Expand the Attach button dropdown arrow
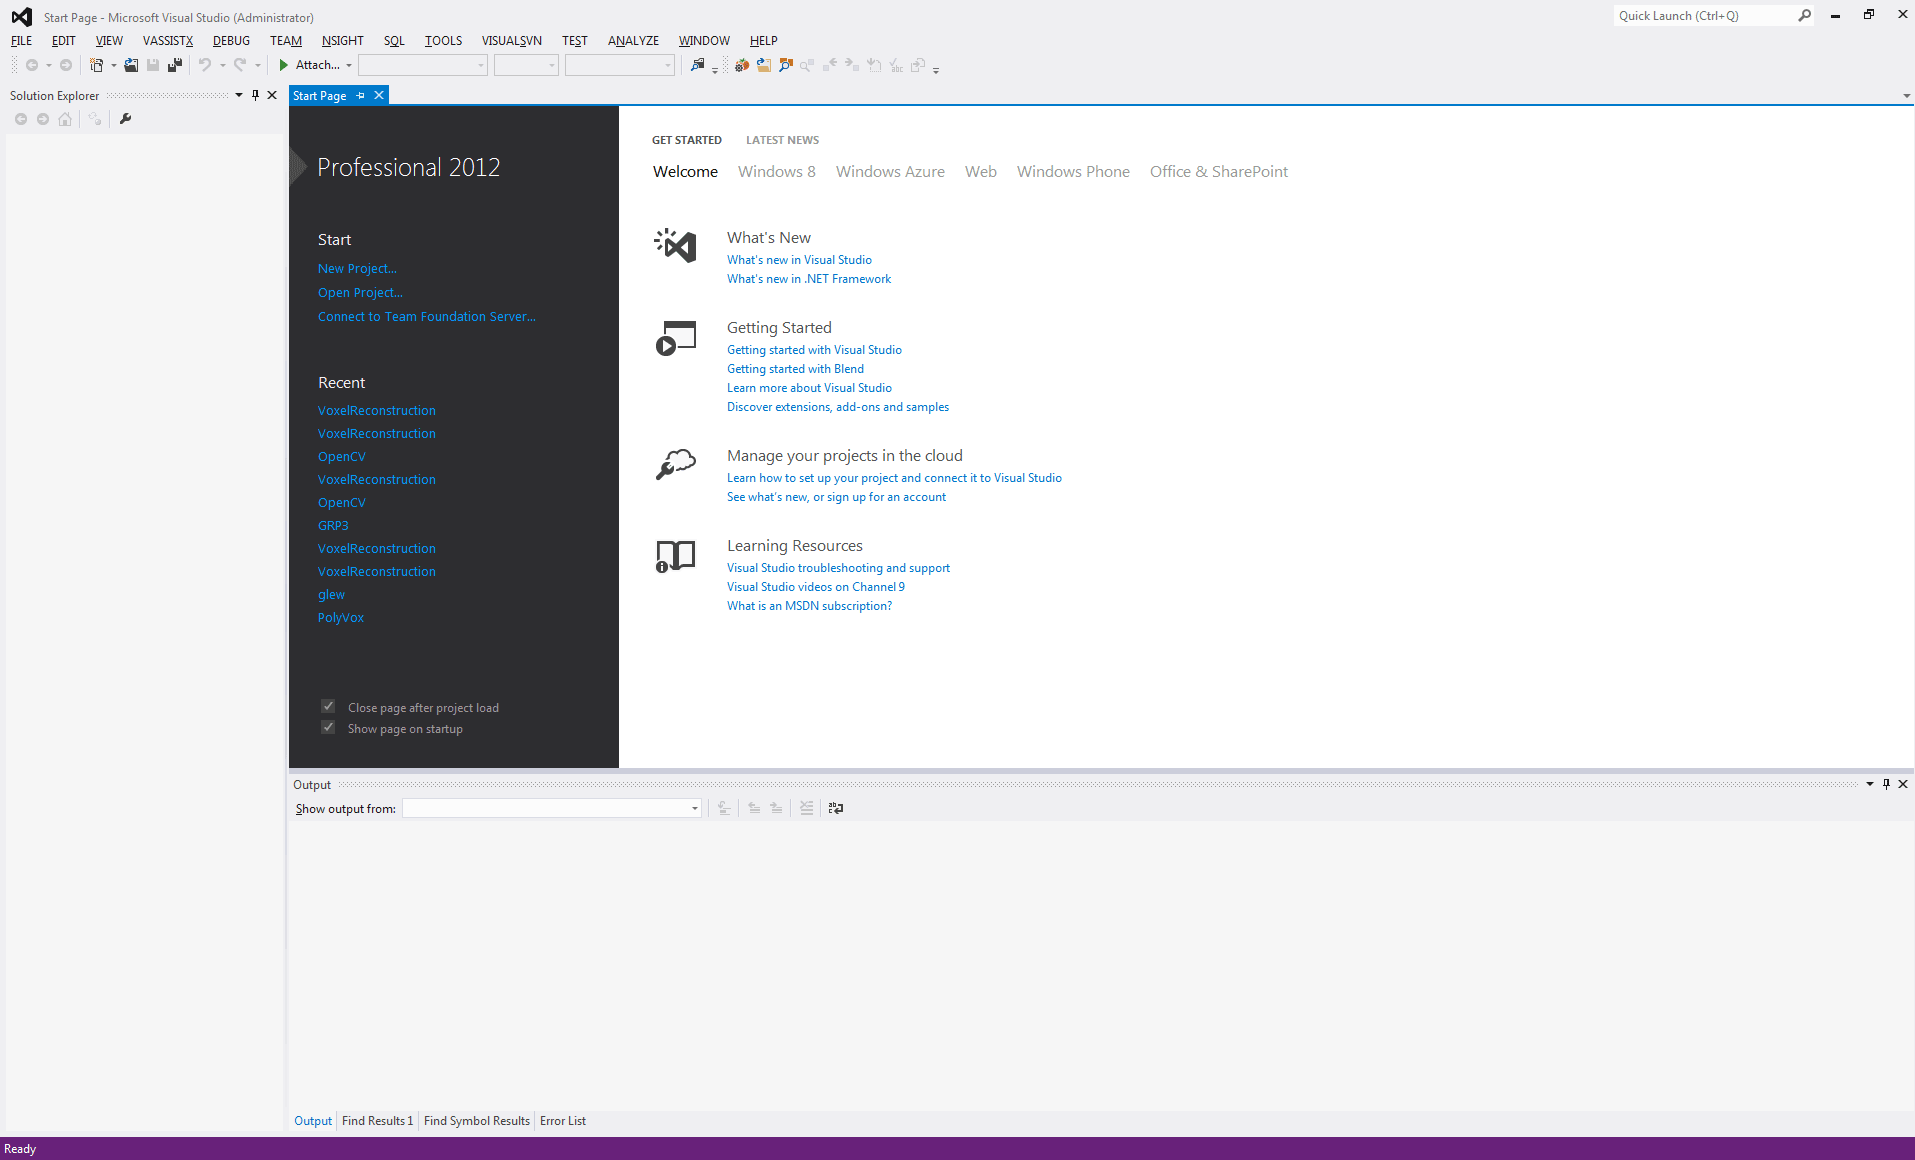1915x1160 pixels. pyautogui.click(x=349, y=66)
